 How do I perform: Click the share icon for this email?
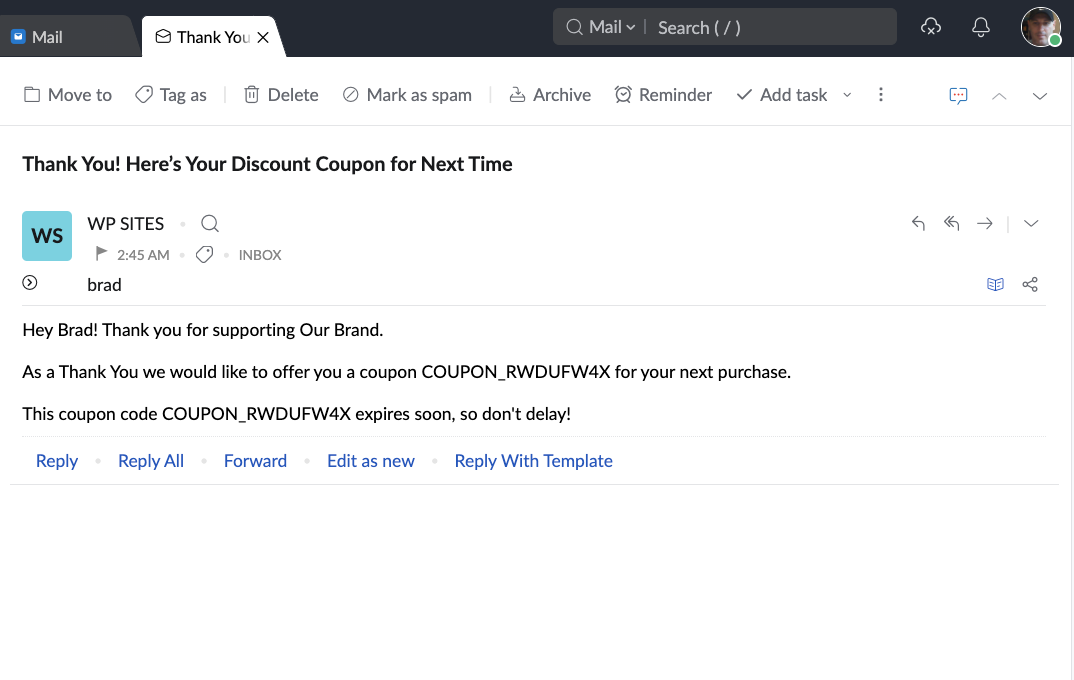1030,285
